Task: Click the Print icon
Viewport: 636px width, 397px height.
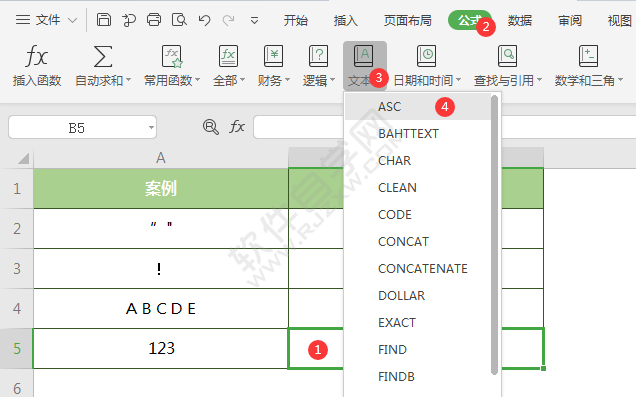Action: pyautogui.click(x=154, y=19)
